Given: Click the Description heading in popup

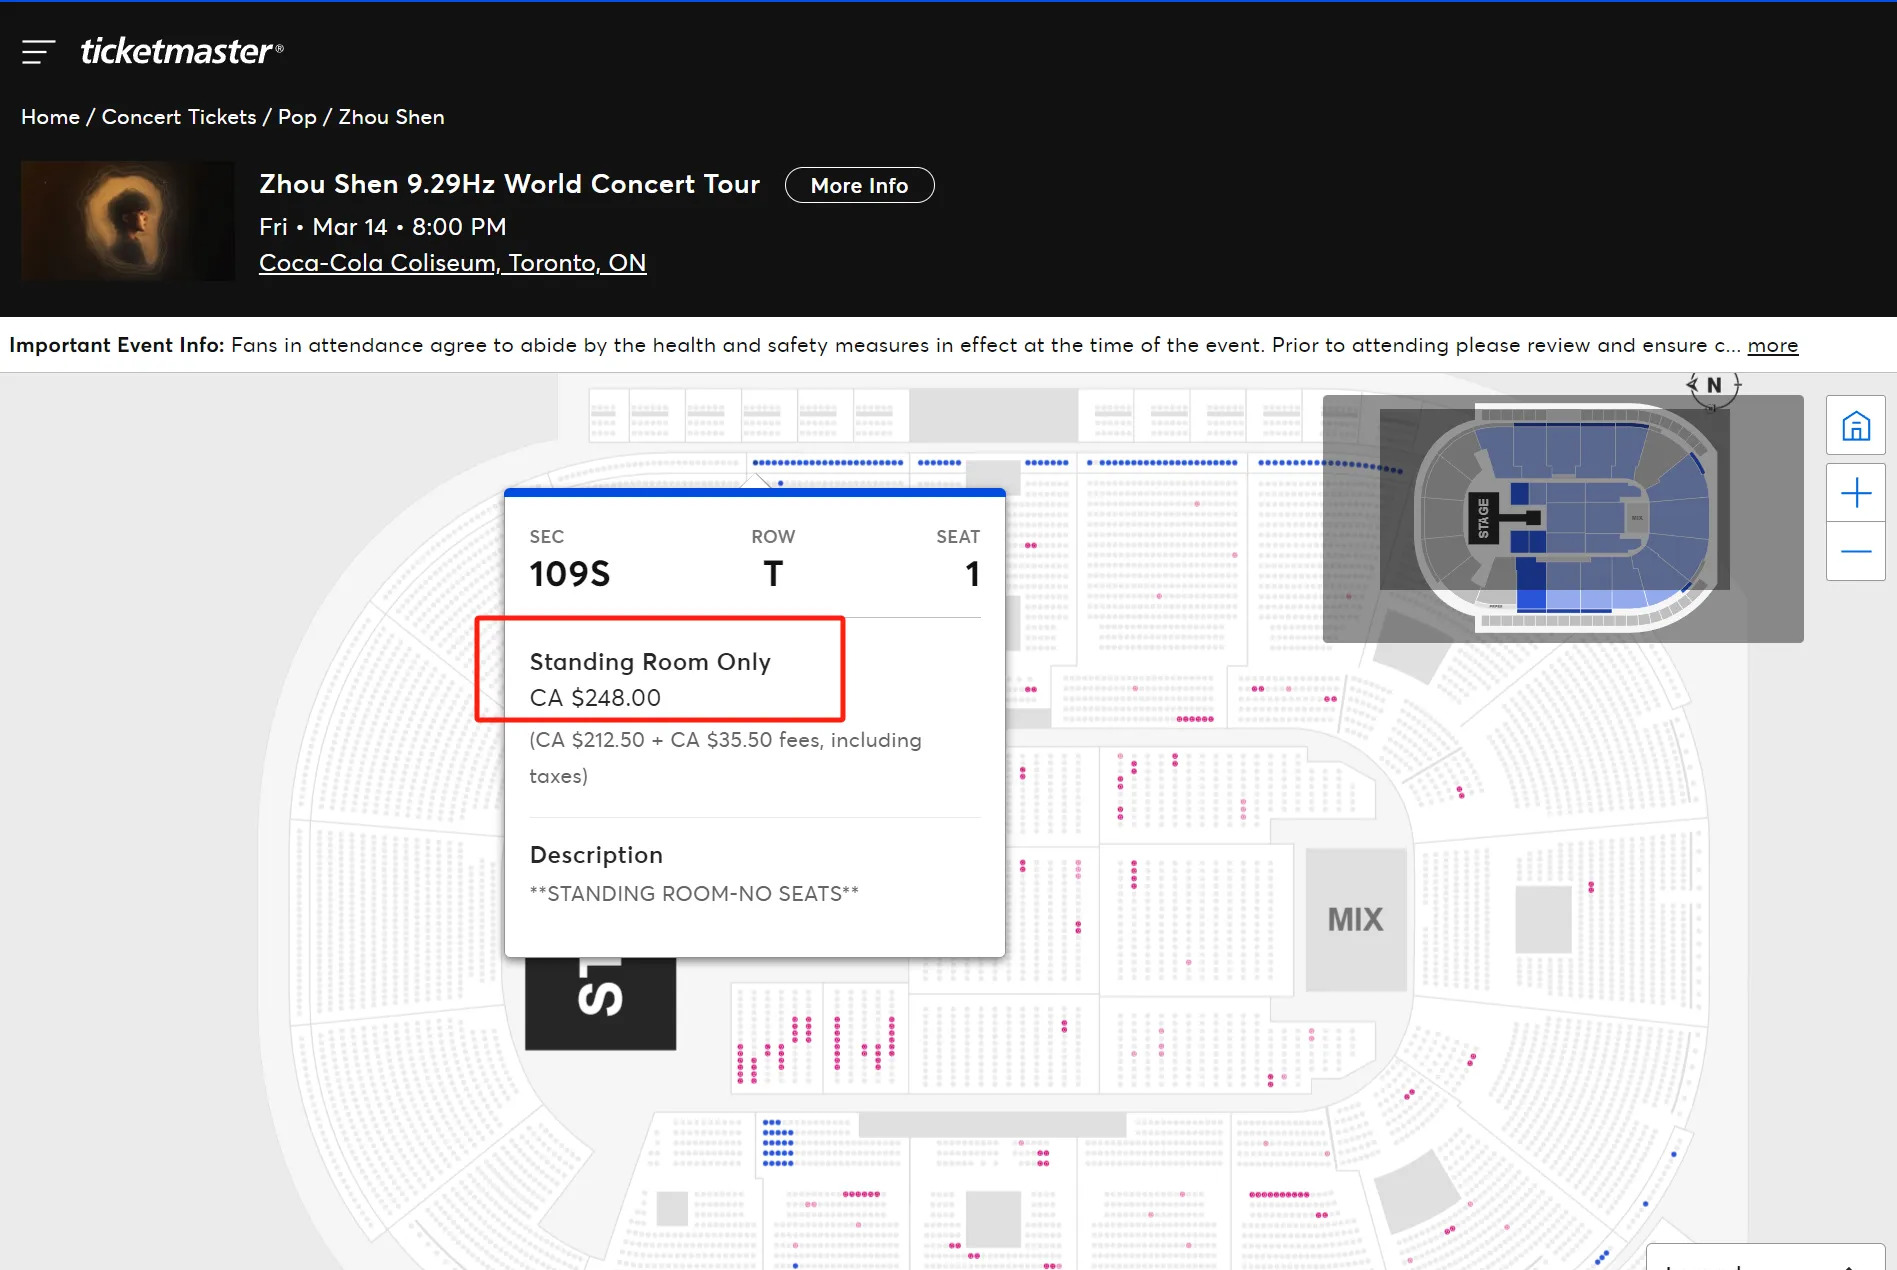Looking at the screenshot, I should [x=596, y=855].
